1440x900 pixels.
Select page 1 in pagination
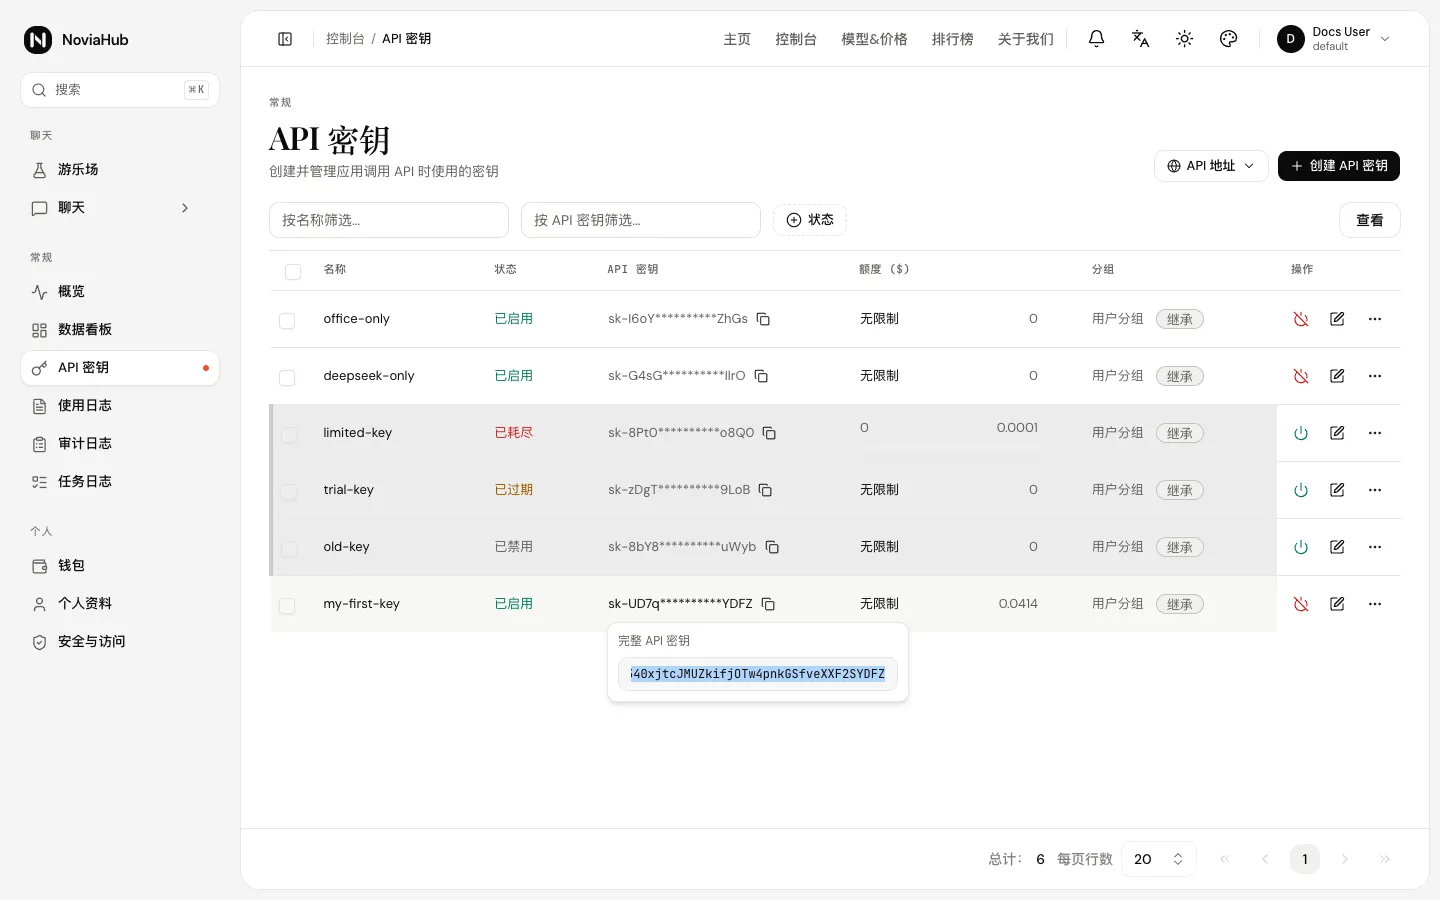(x=1305, y=859)
